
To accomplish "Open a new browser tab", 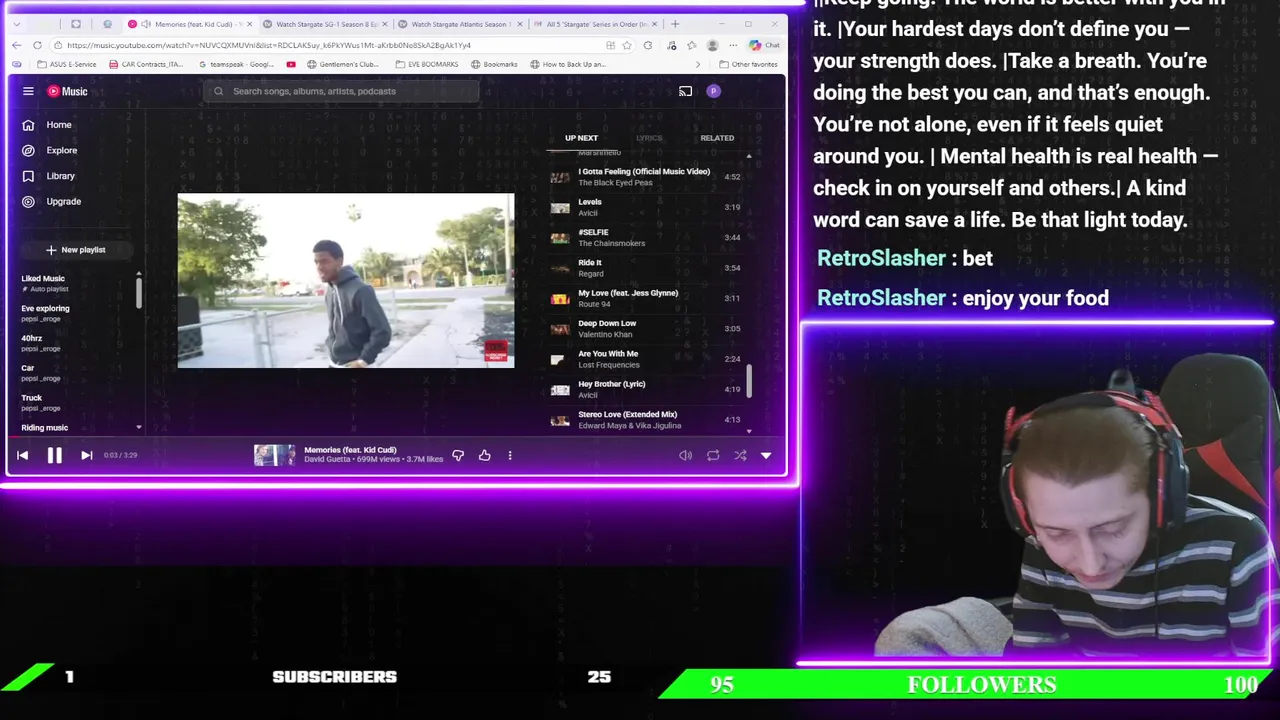I will pos(675,23).
